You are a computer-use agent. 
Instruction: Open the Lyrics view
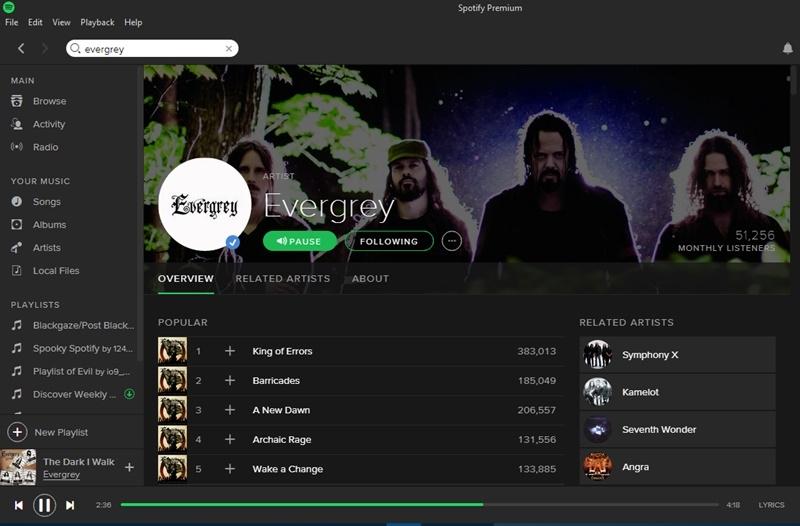click(771, 505)
